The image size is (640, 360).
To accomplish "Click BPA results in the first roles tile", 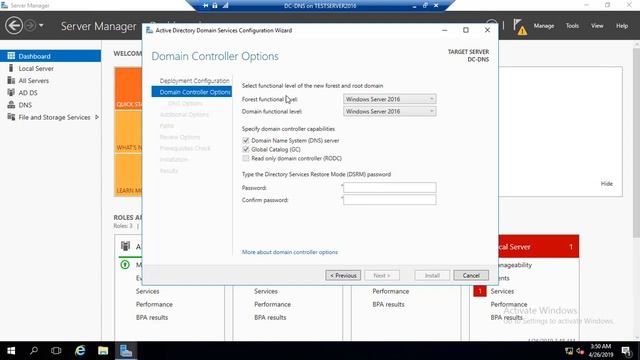I will (x=152, y=317).
